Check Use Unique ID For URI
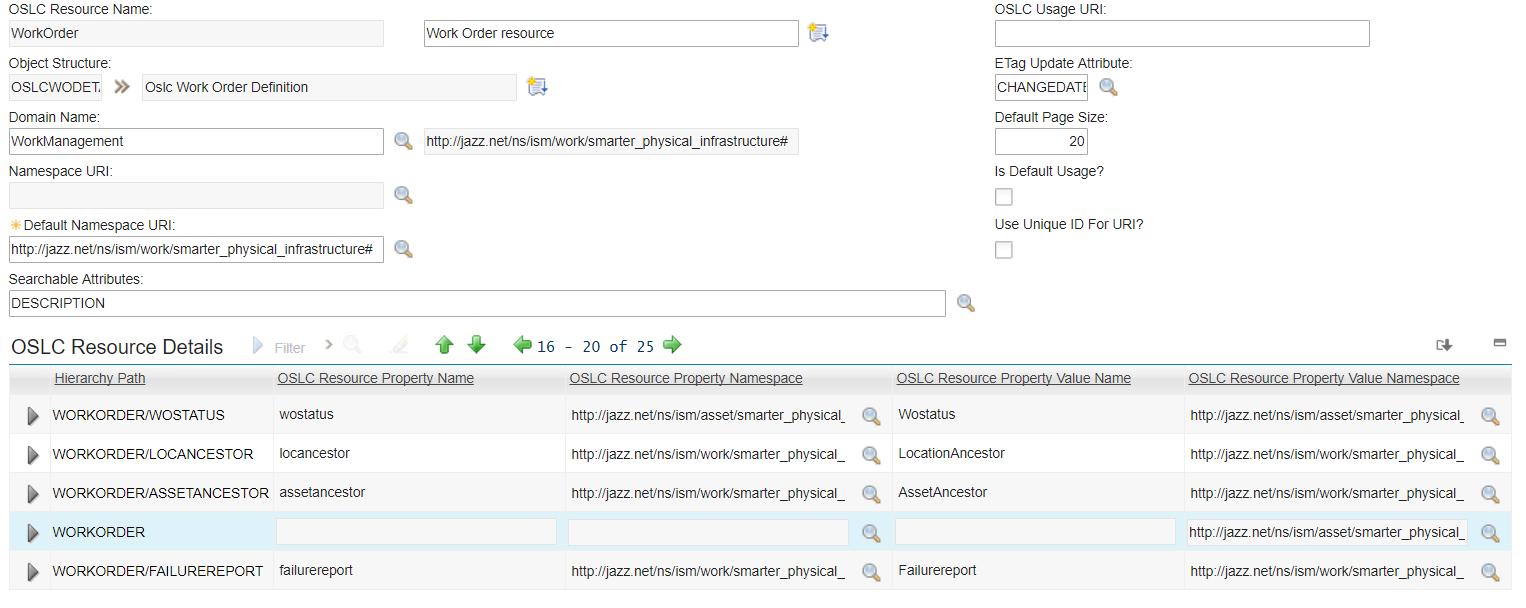Viewport: 1526px width, 608px height. tap(1004, 250)
